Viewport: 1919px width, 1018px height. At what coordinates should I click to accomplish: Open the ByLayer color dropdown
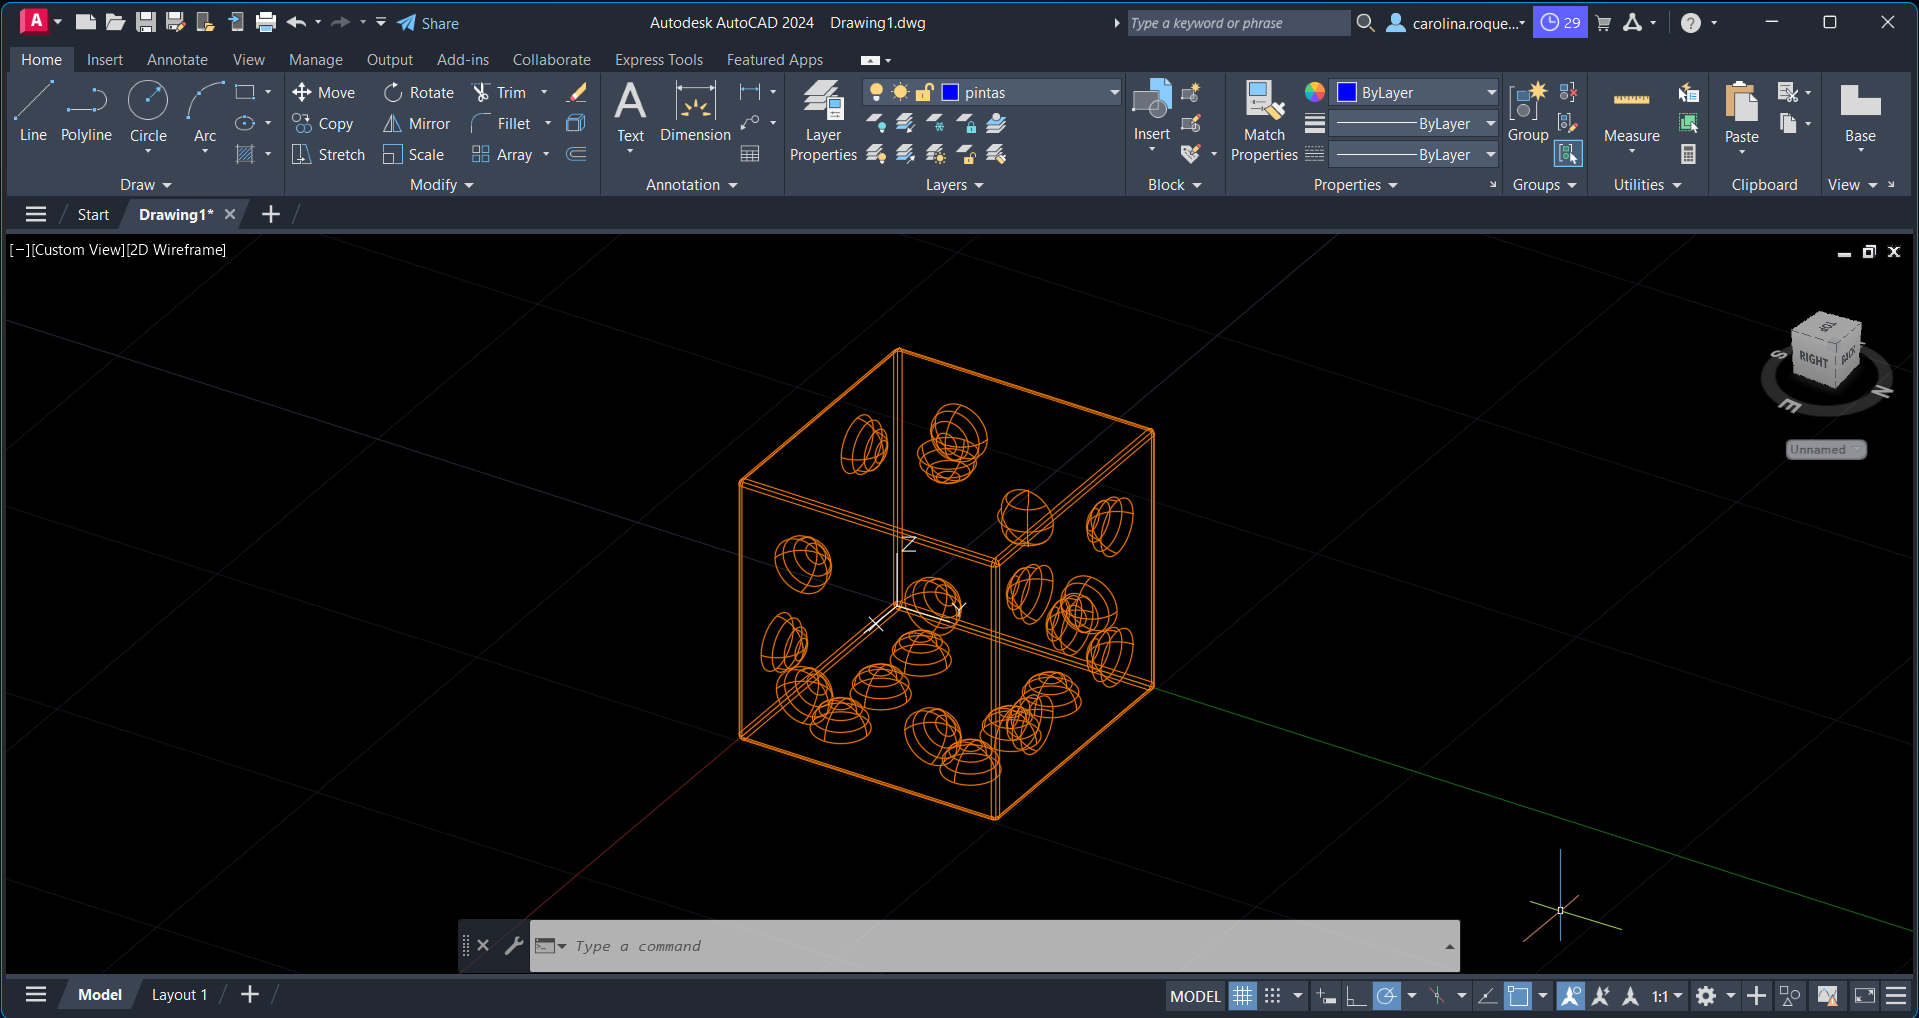1491,93
